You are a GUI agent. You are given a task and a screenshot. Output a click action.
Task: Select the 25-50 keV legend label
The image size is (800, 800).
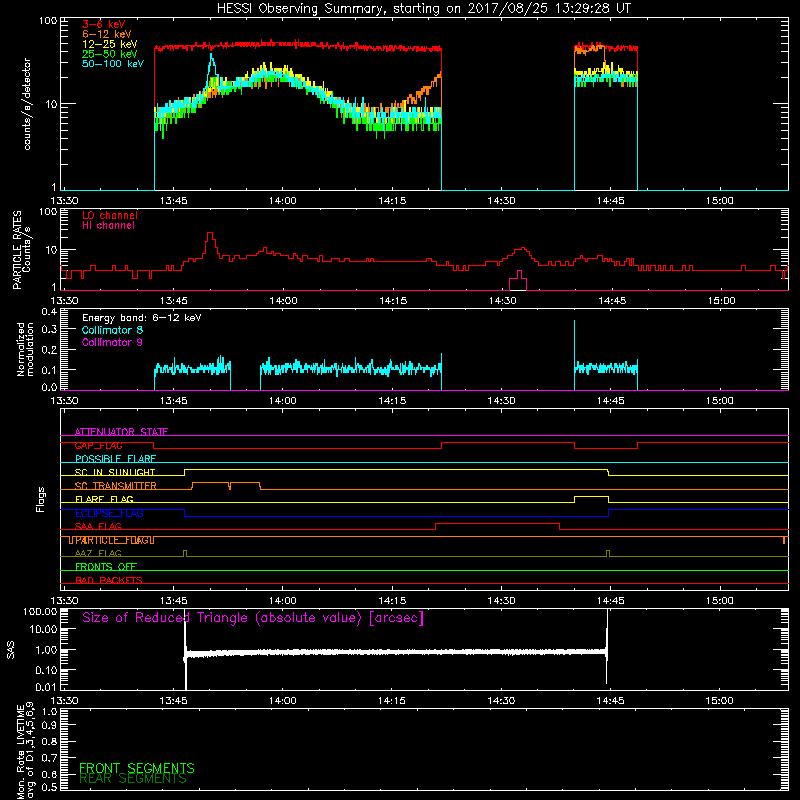(109, 54)
